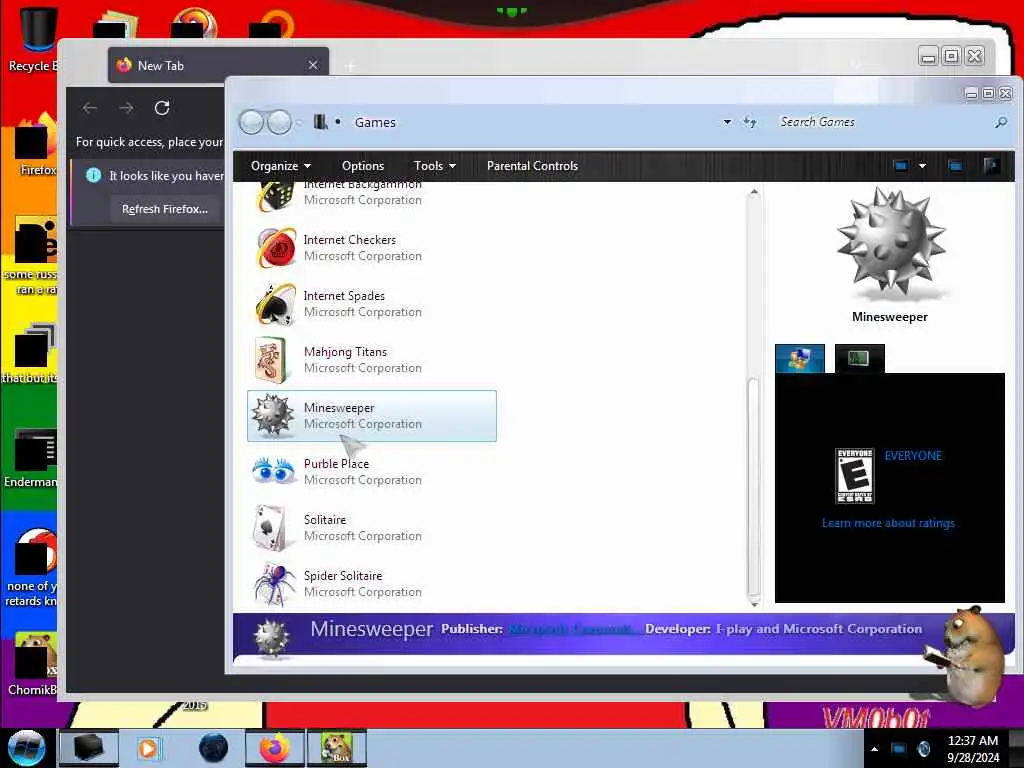Select the Firefox New Tab tab
This screenshot has height=768, width=1024.
(218, 65)
